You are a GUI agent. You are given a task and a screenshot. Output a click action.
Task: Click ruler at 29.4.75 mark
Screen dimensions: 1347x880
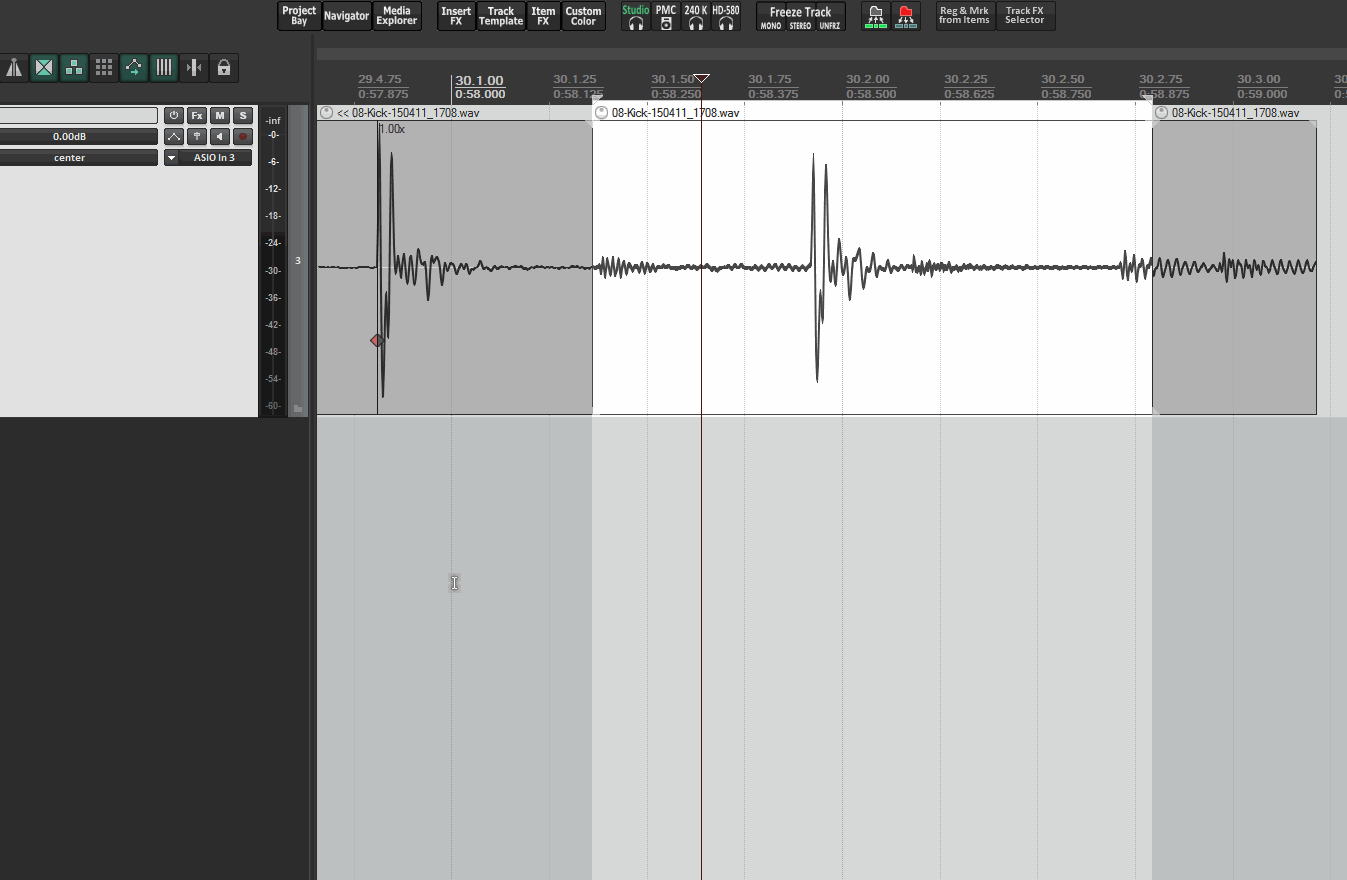[x=380, y=80]
